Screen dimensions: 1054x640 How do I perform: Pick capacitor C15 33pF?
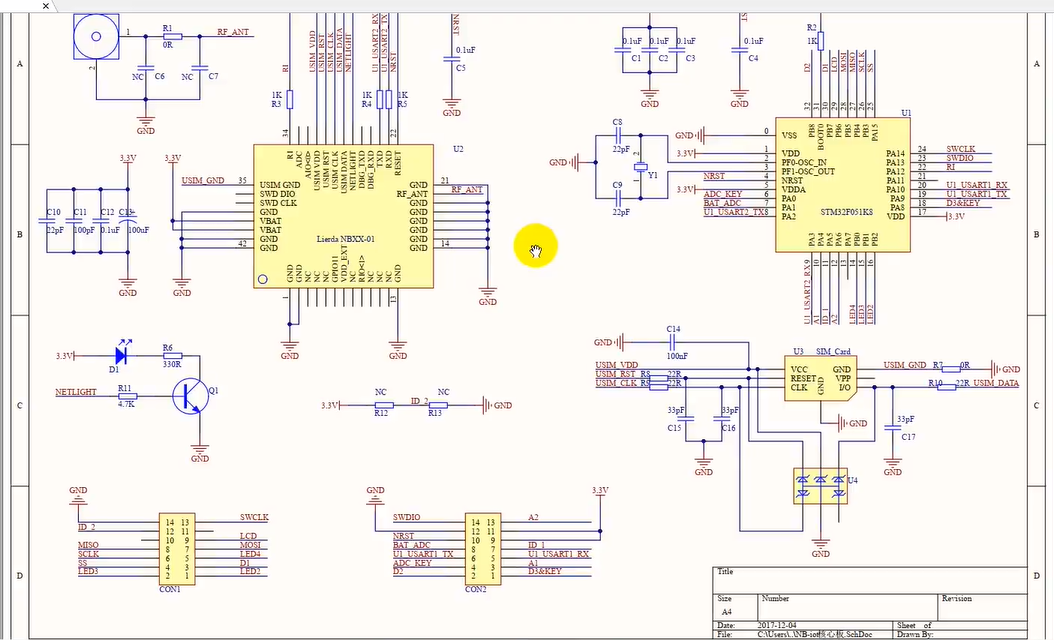(686, 418)
